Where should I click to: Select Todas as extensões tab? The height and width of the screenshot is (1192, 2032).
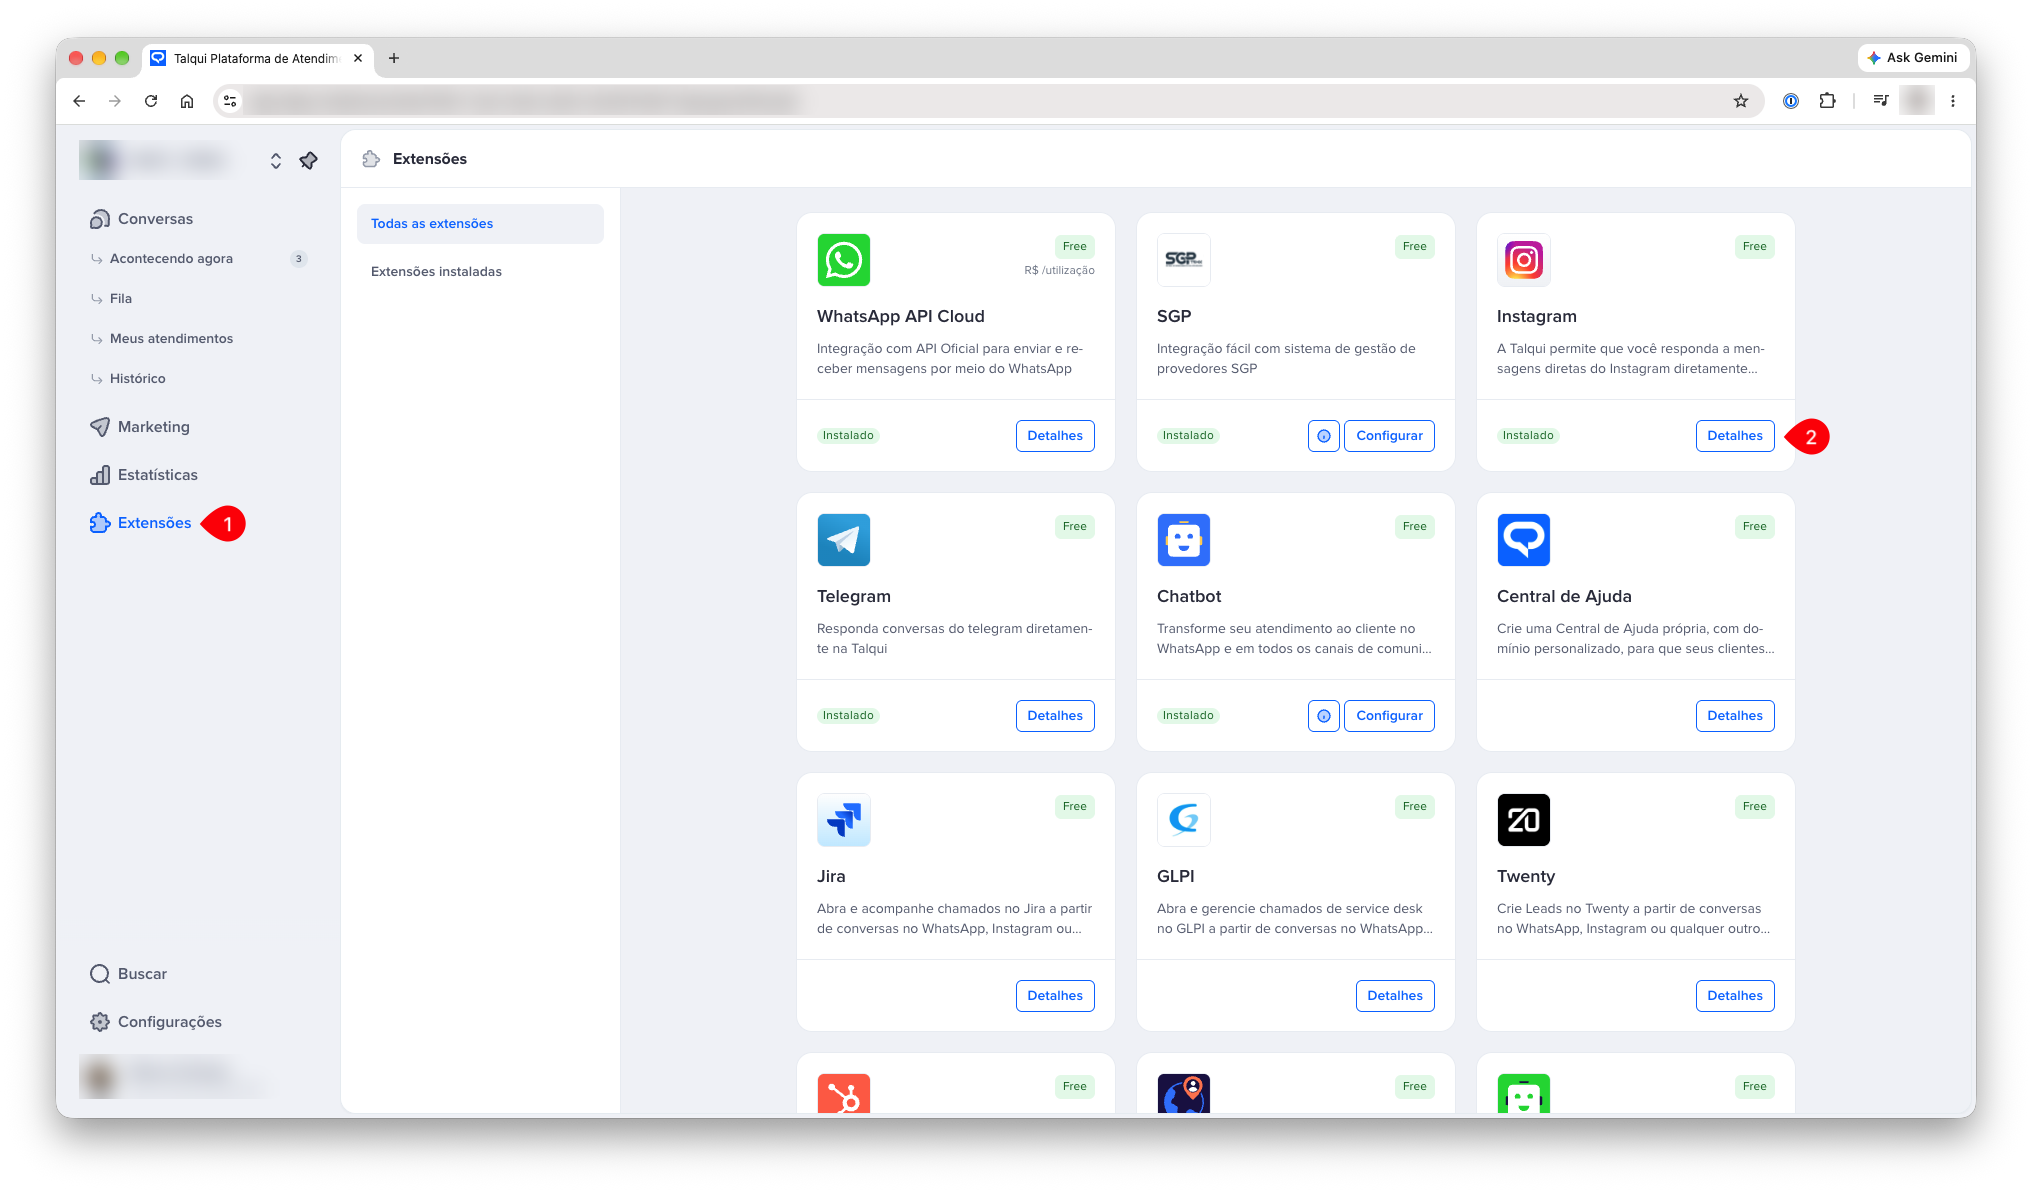(x=480, y=224)
